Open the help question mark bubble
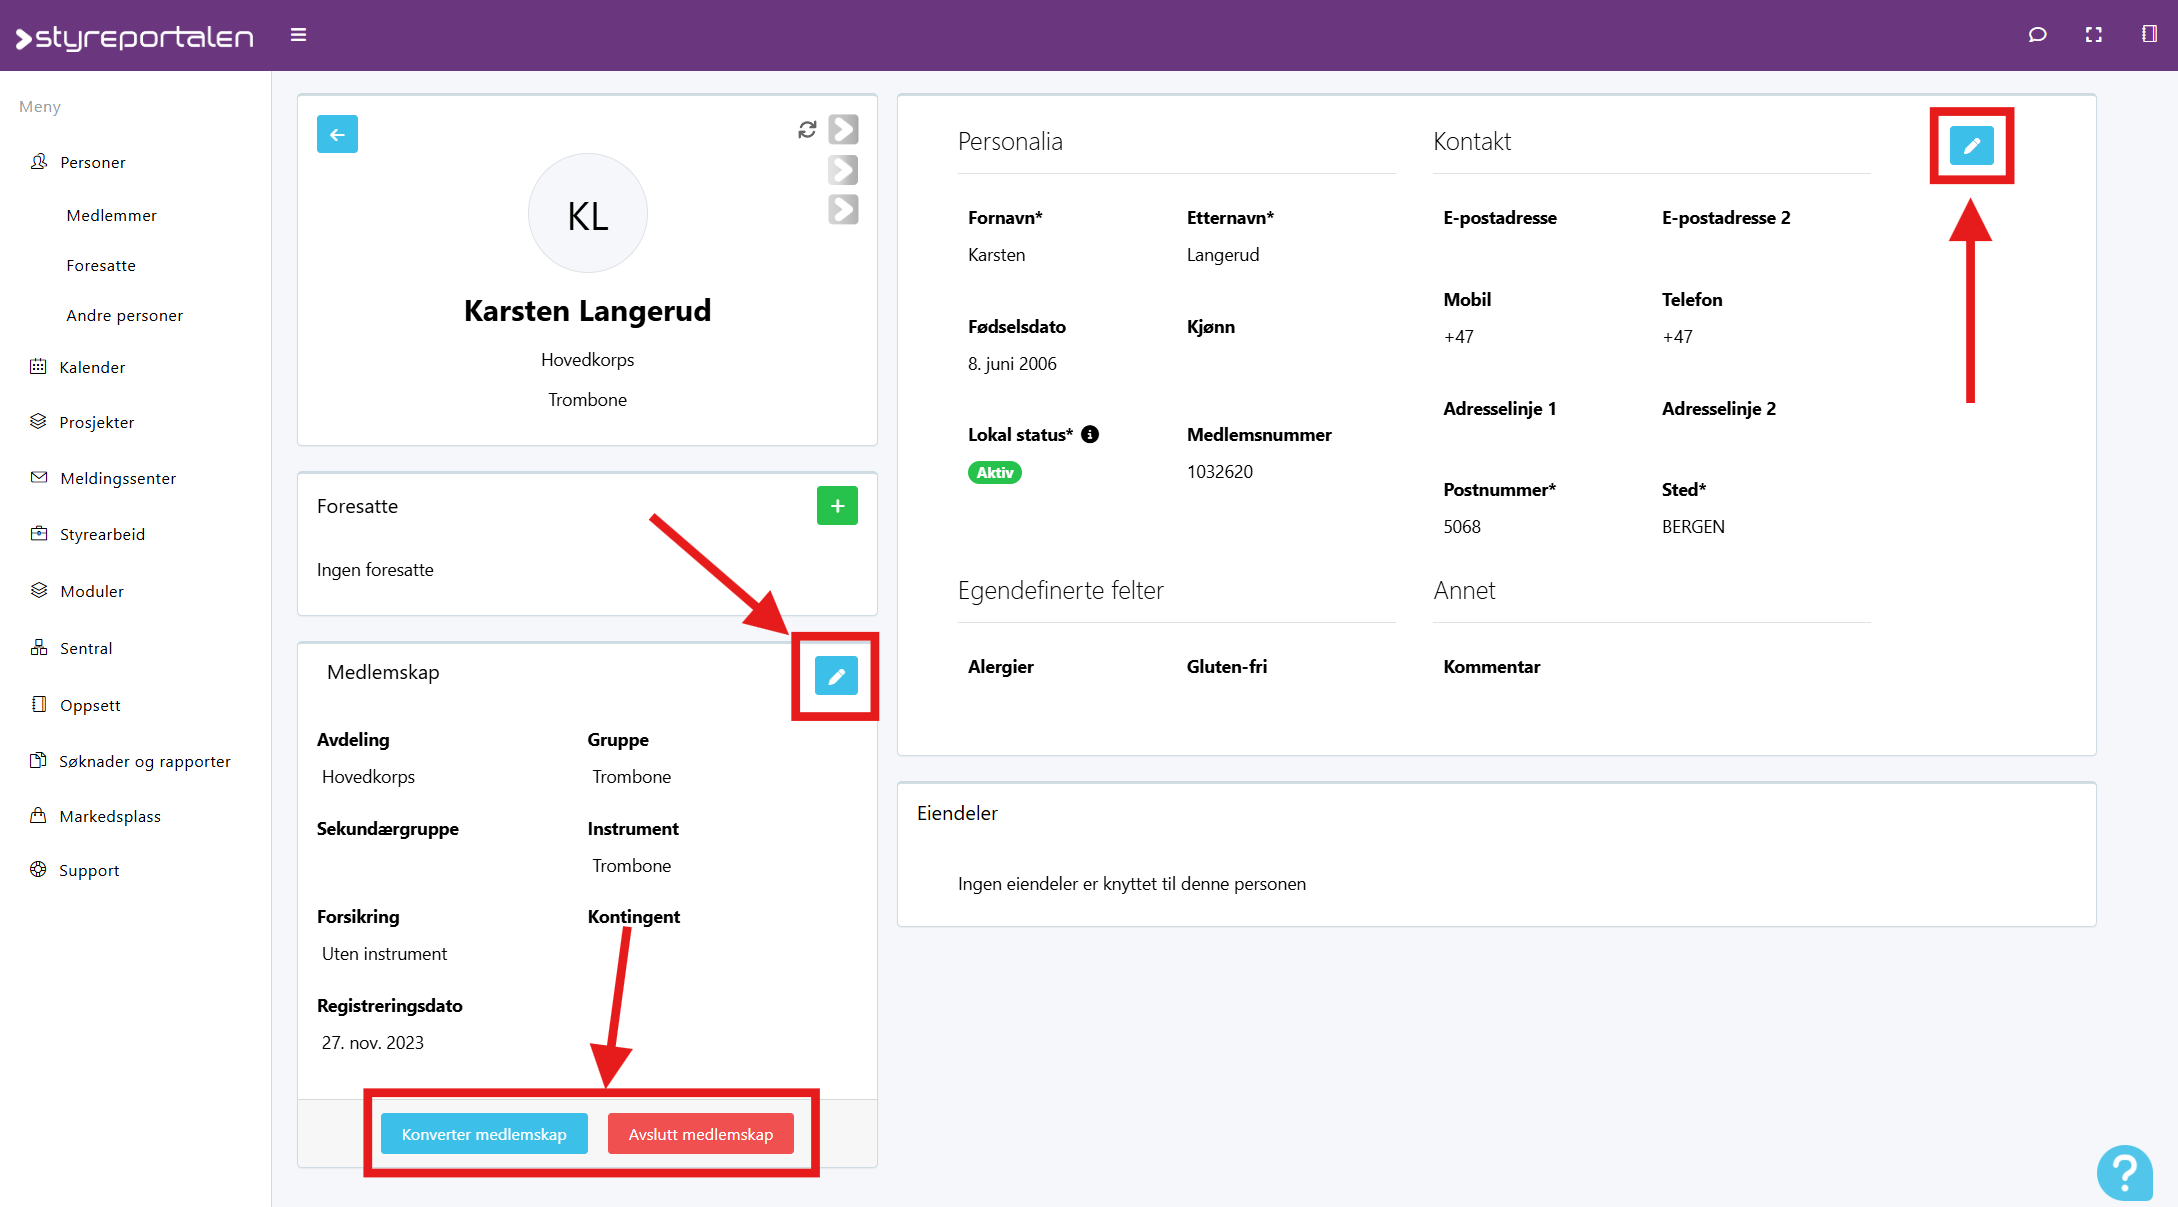The height and width of the screenshot is (1207, 2178). tap(2124, 1172)
